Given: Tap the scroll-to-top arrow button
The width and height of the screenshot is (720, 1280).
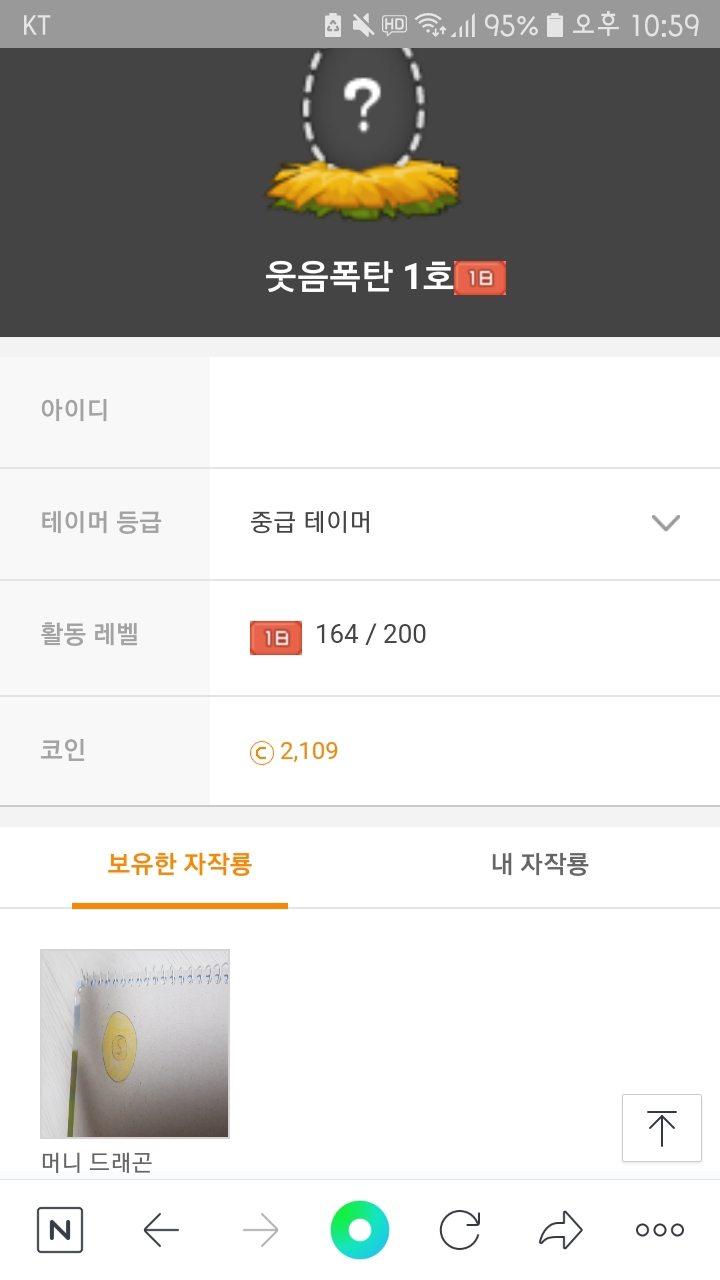Looking at the screenshot, I should point(661,1128).
